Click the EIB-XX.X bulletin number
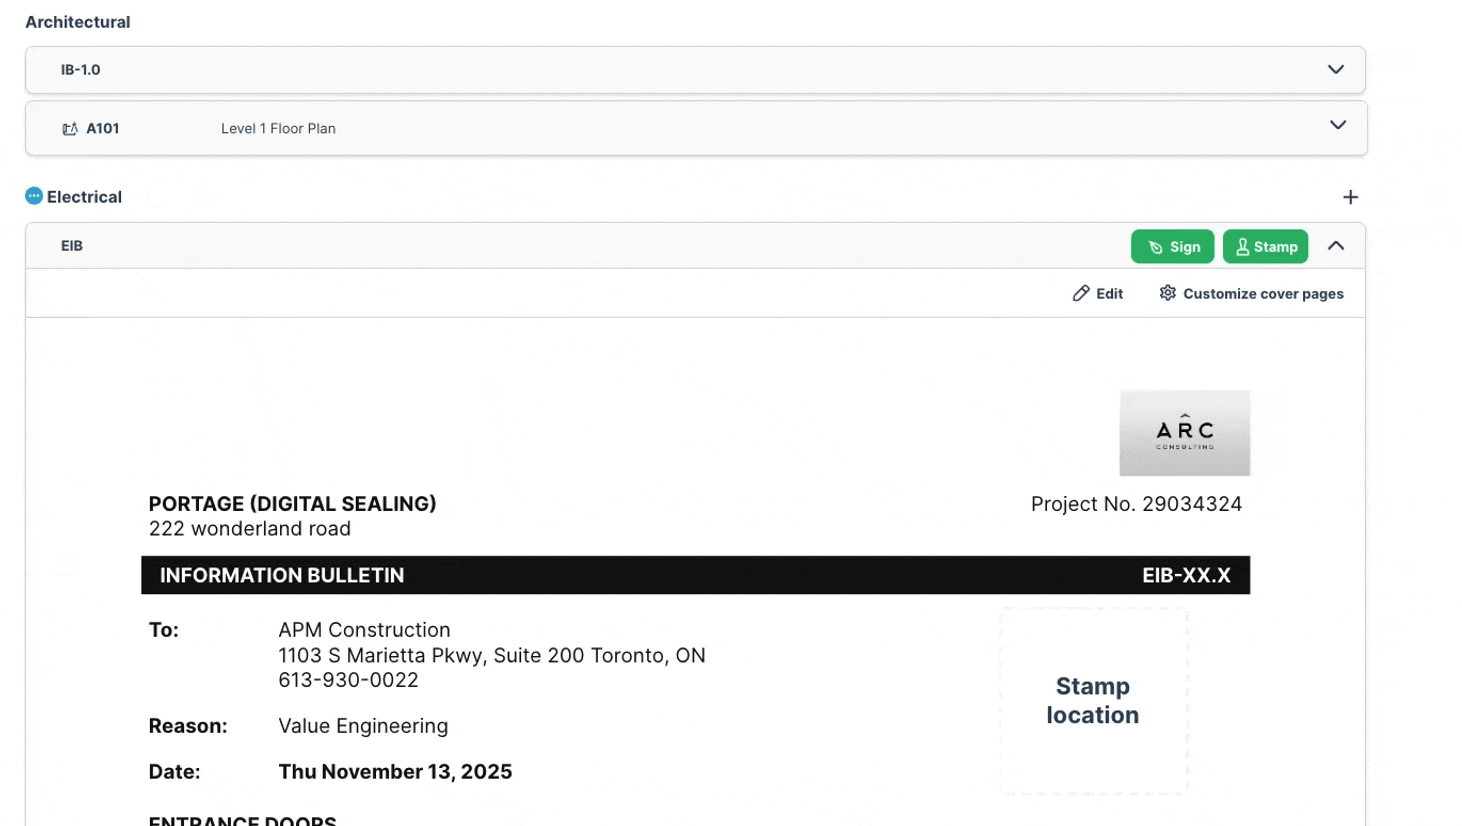This screenshot has height=826, width=1462. 1186,575
